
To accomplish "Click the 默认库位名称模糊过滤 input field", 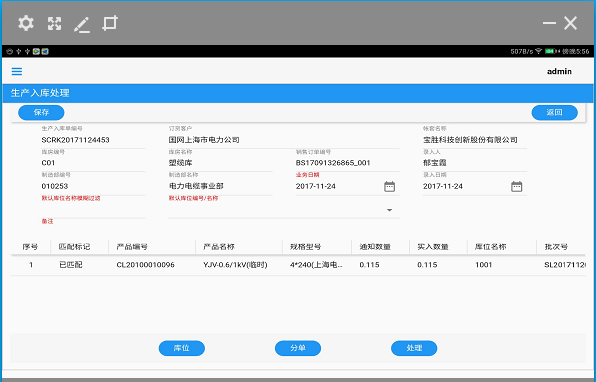I will (x=93, y=210).
